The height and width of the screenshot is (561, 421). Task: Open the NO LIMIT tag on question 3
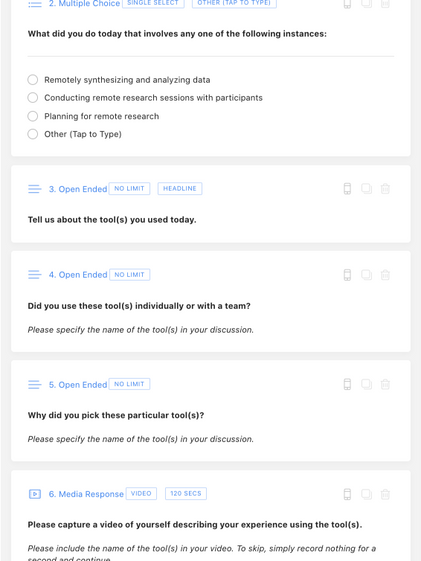point(129,189)
